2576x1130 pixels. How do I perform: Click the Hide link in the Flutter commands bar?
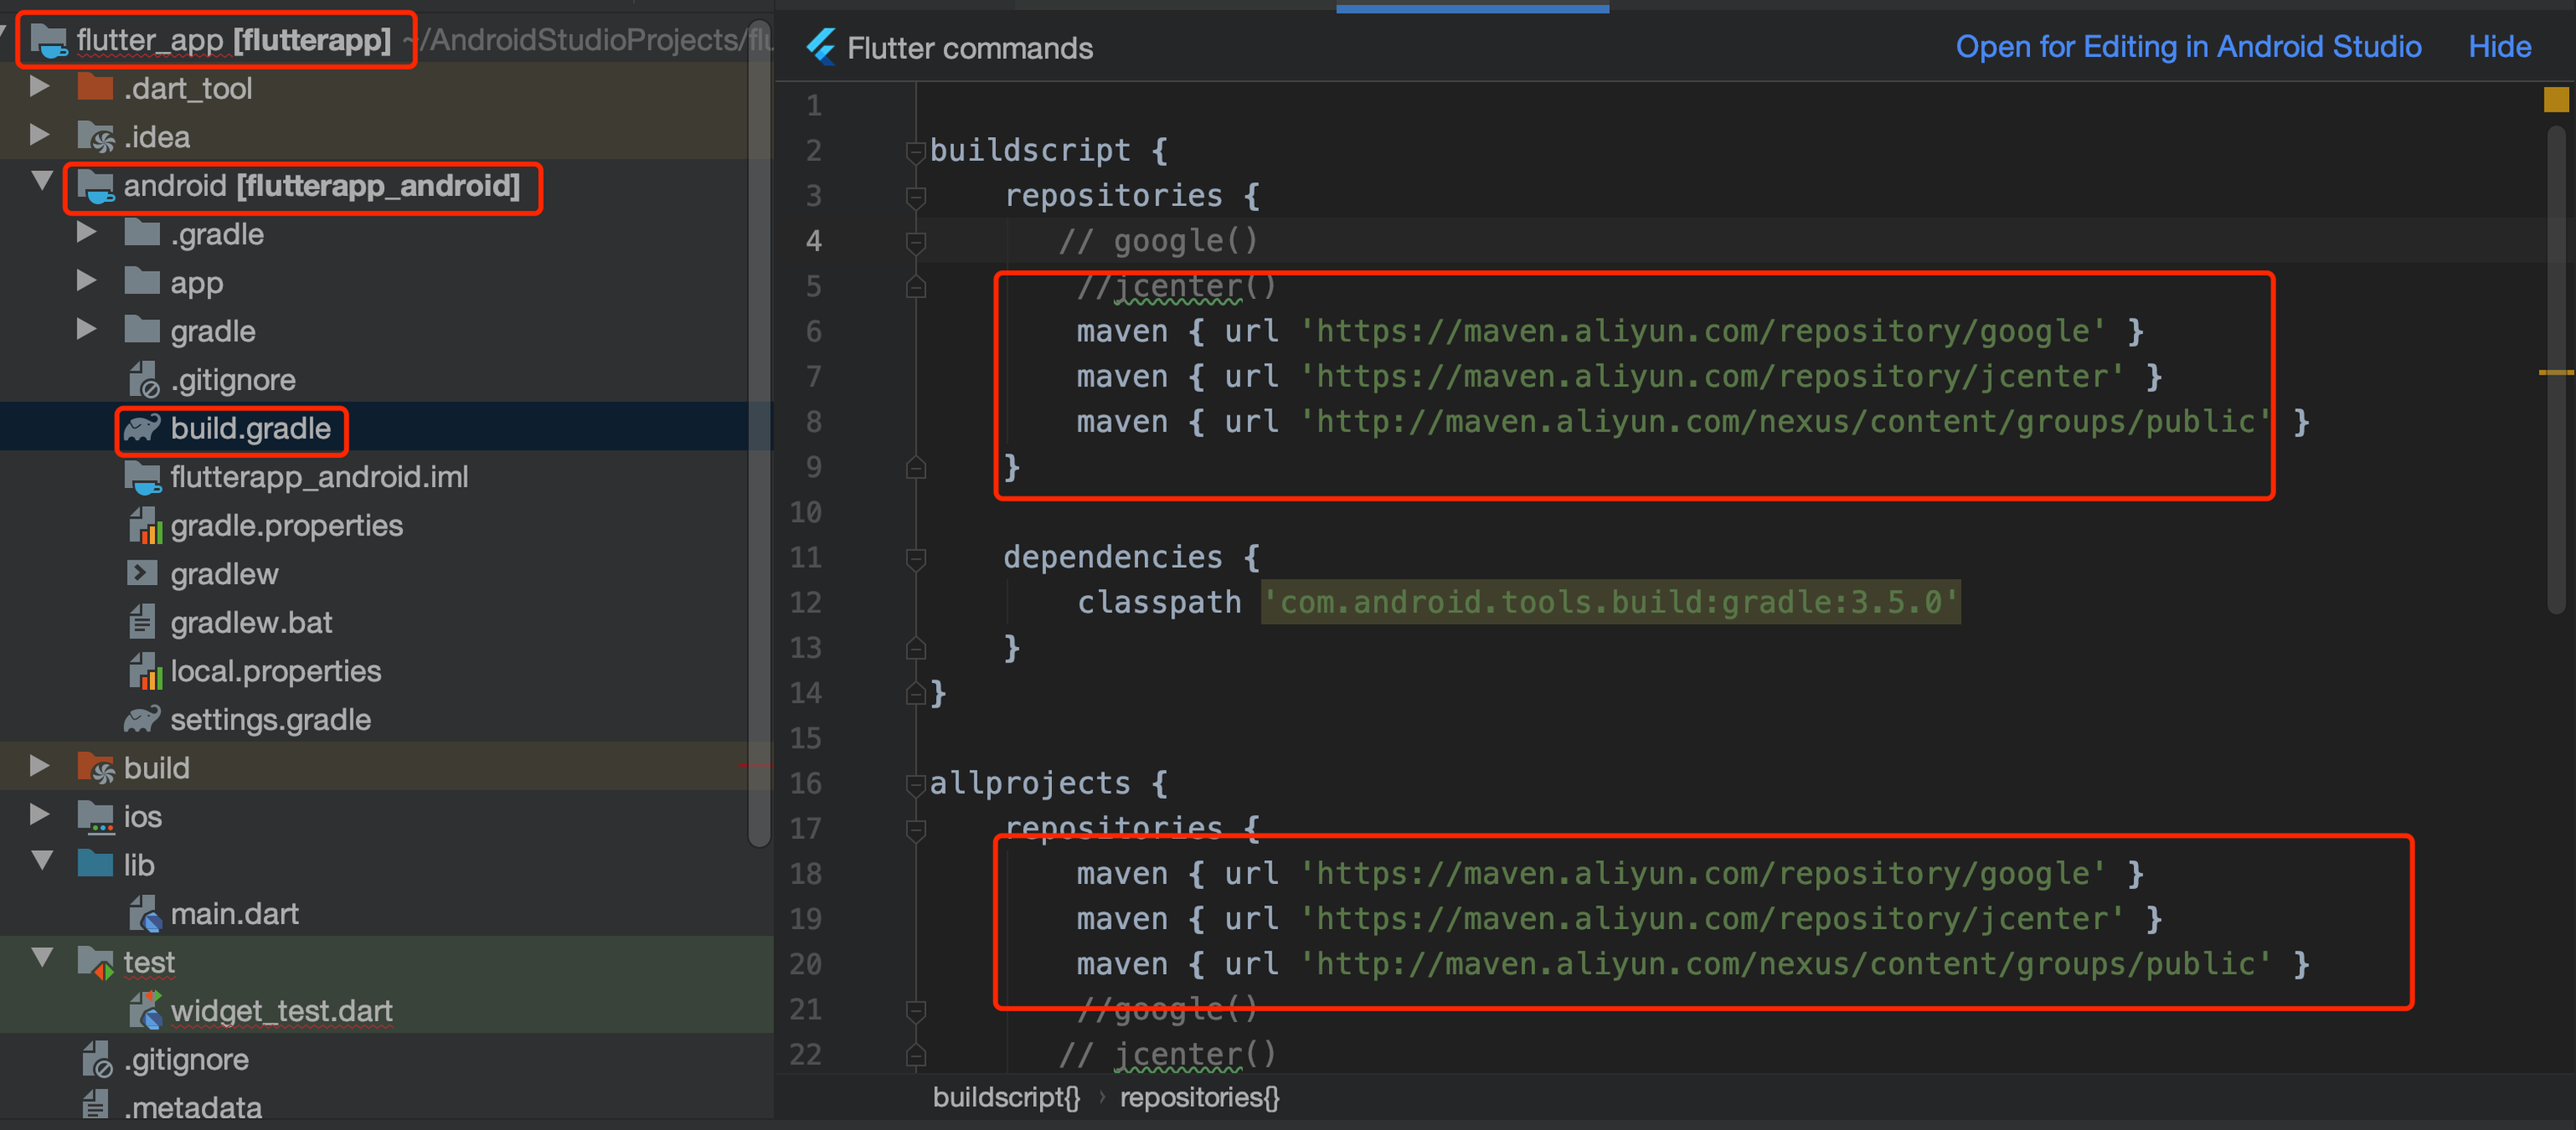coord(2499,47)
